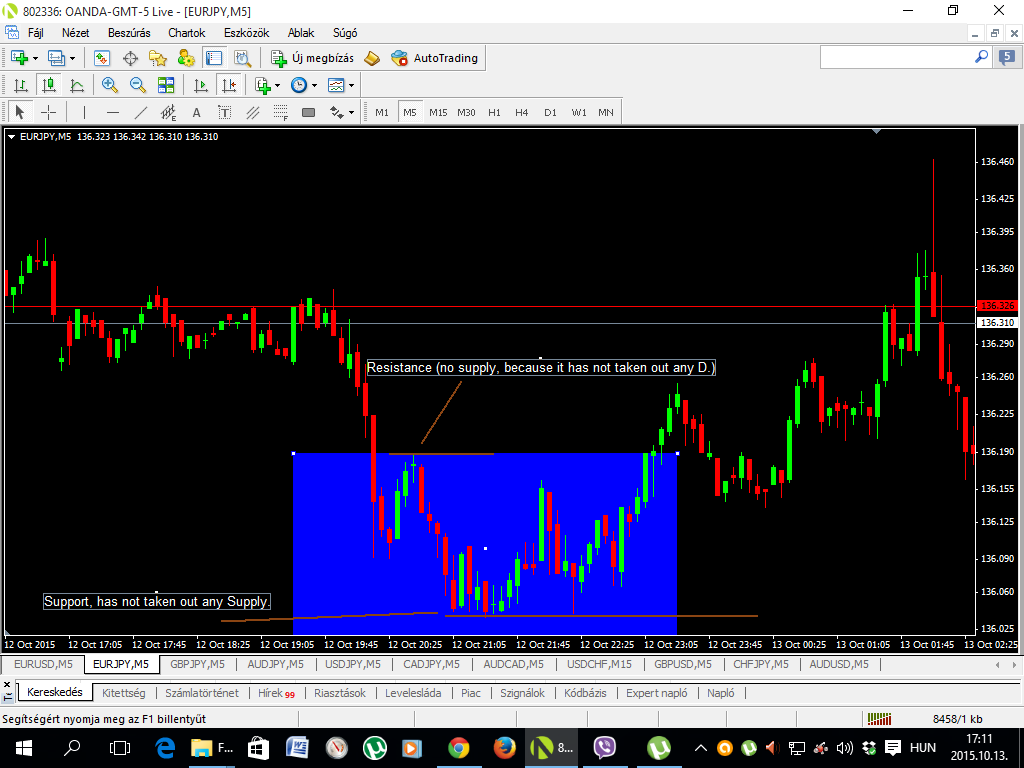
Task: Select the text label tool
Action: click(225, 112)
